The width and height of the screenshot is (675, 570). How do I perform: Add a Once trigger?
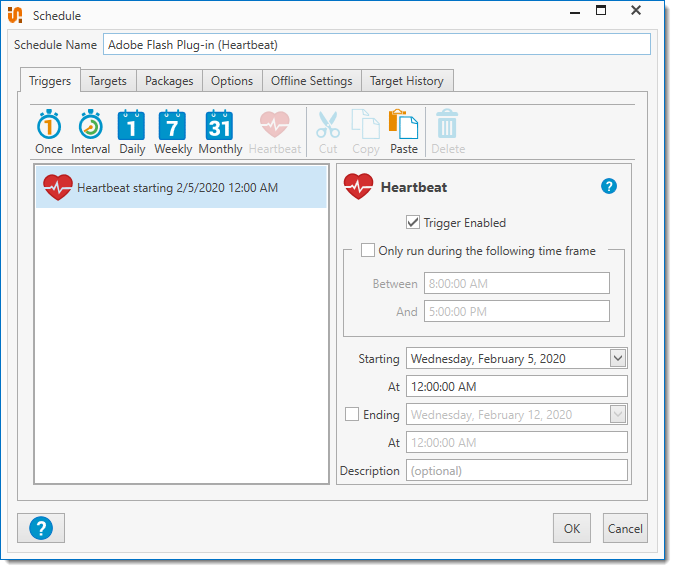(x=49, y=132)
